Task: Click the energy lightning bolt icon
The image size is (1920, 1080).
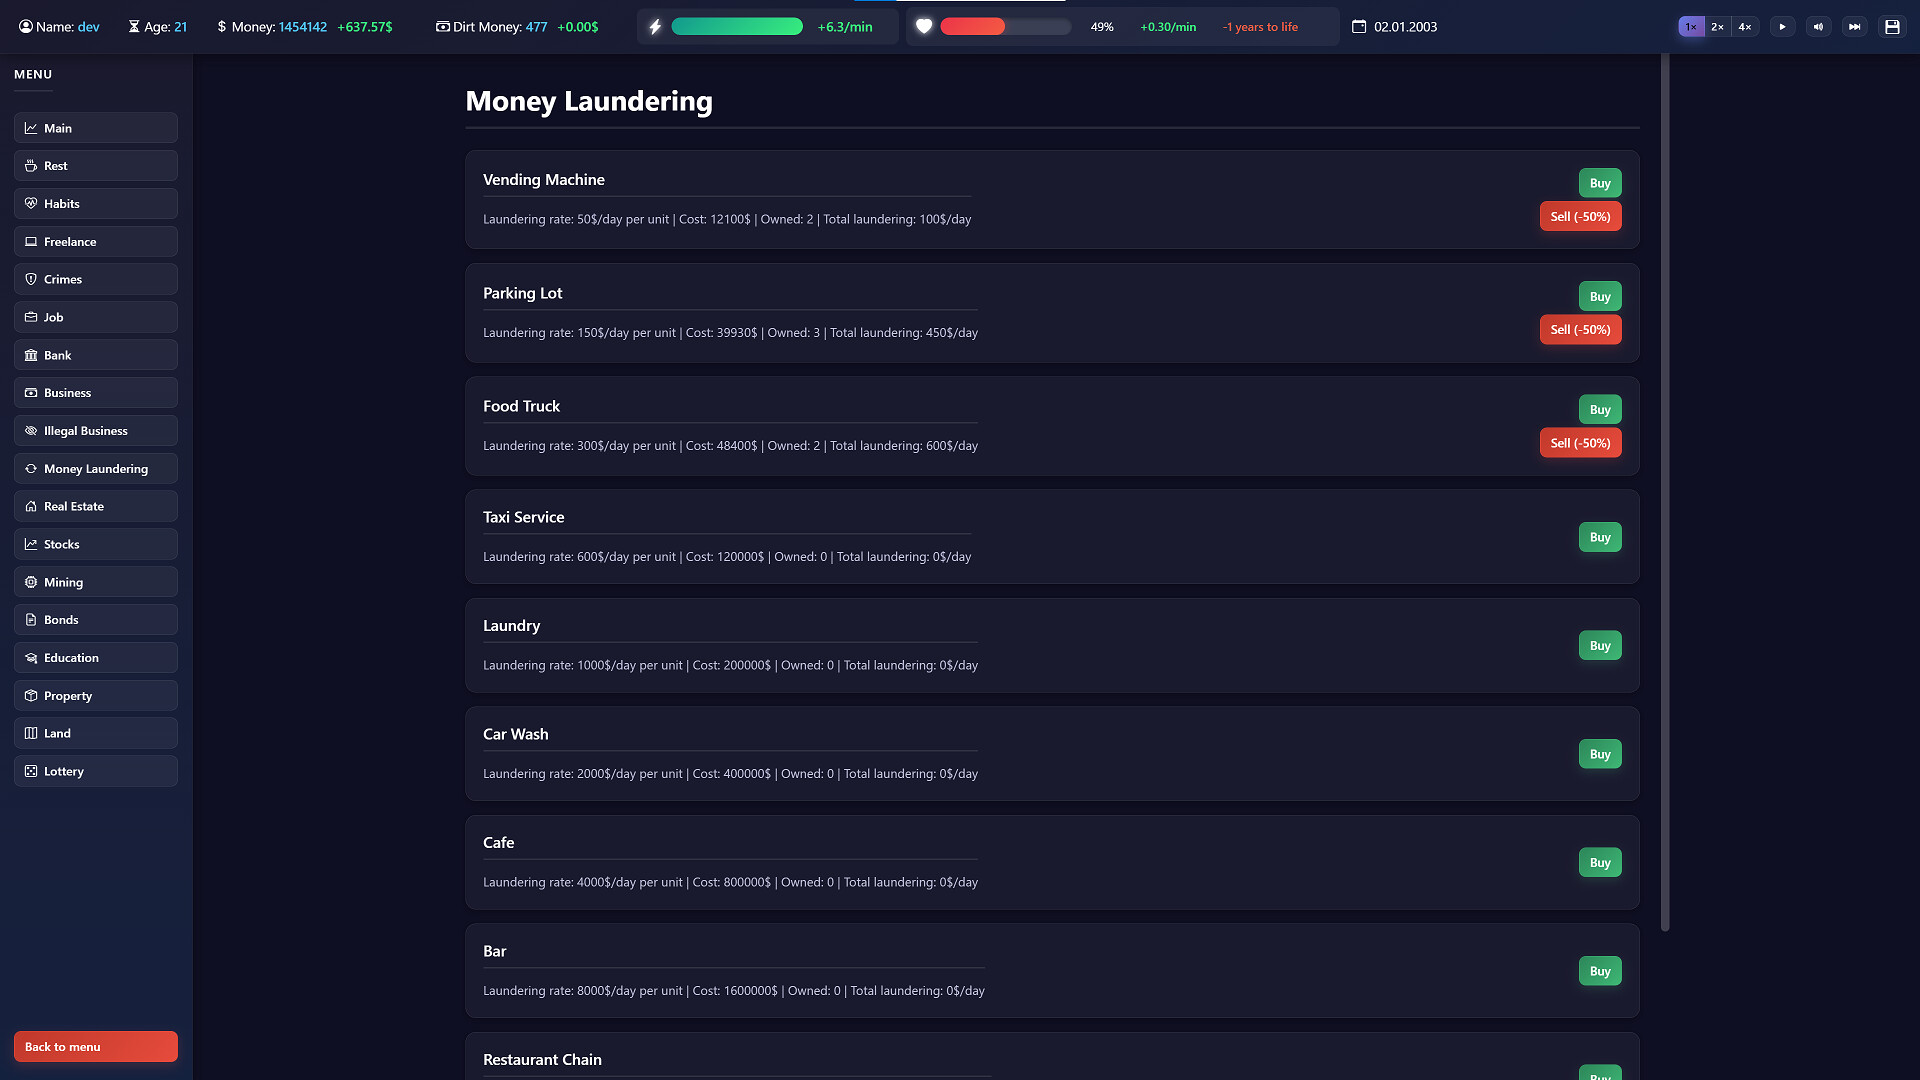Action: [655, 26]
